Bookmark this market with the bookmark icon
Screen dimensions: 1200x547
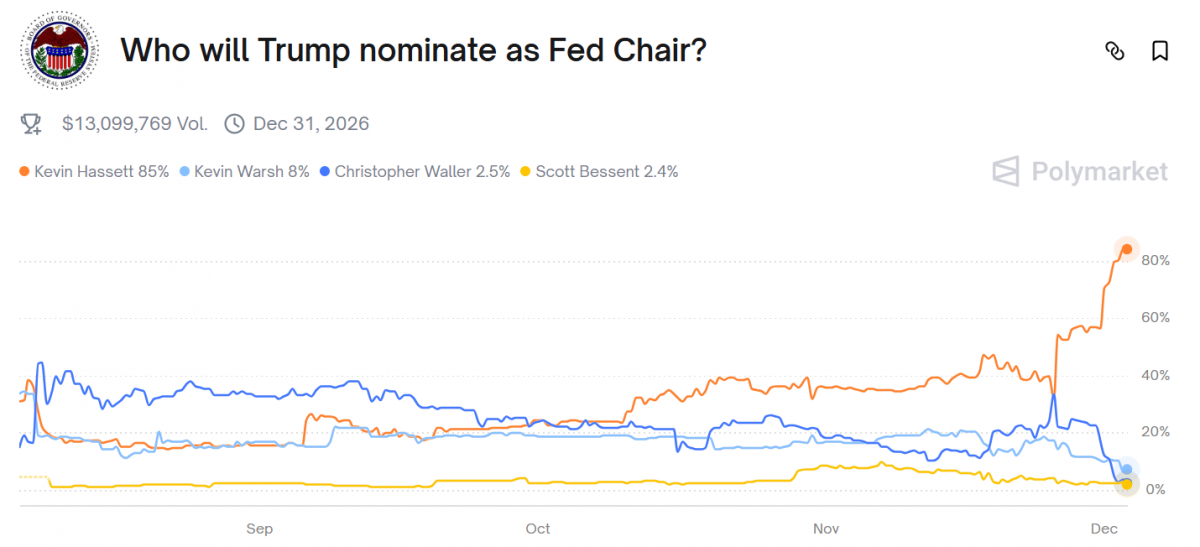click(1160, 51)
